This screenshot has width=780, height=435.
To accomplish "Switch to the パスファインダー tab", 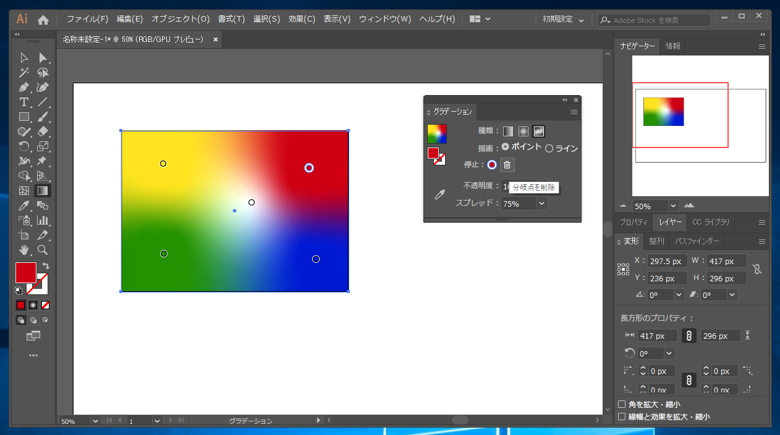I will click(x=697, y=241).
